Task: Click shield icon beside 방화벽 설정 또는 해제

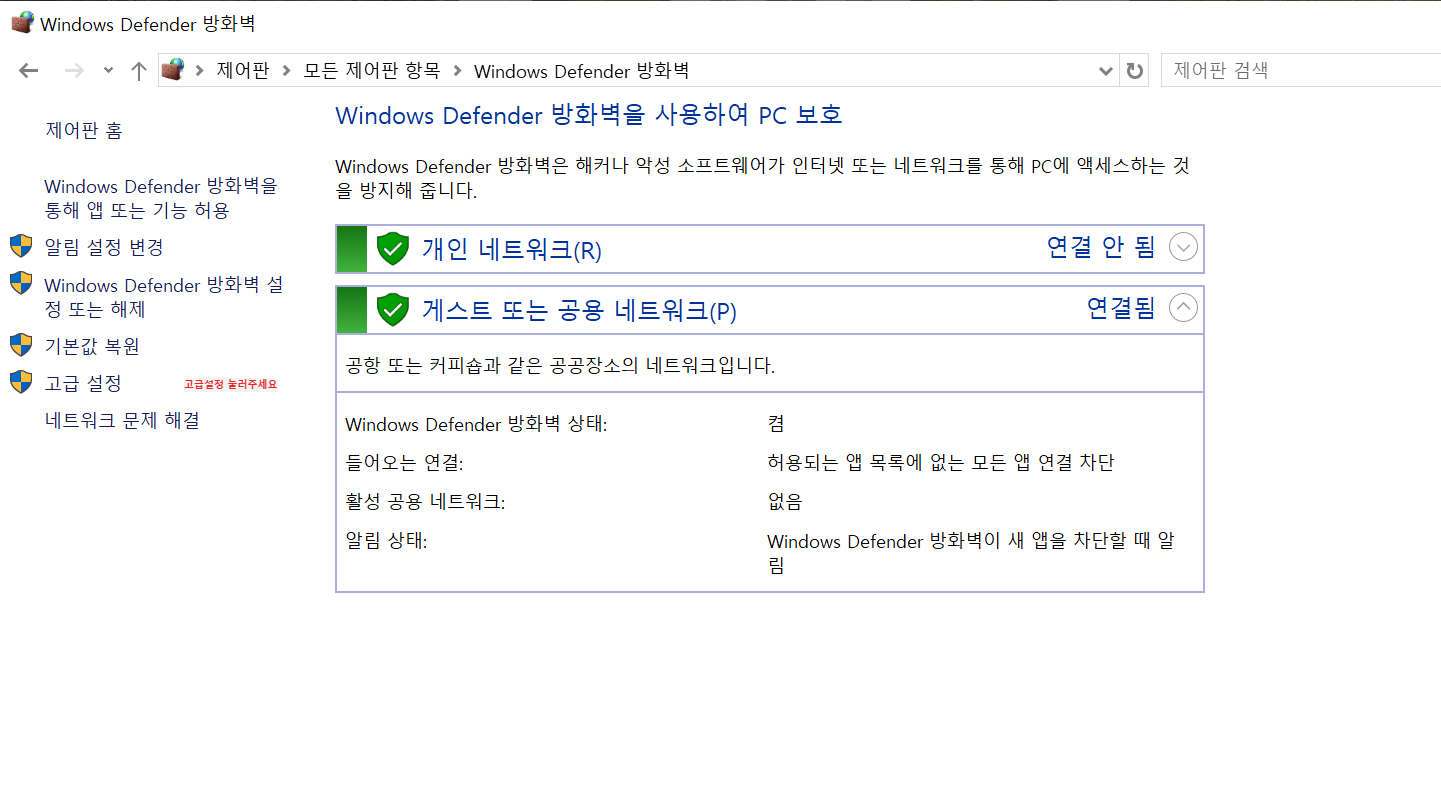Action: [x=21, y=283]
